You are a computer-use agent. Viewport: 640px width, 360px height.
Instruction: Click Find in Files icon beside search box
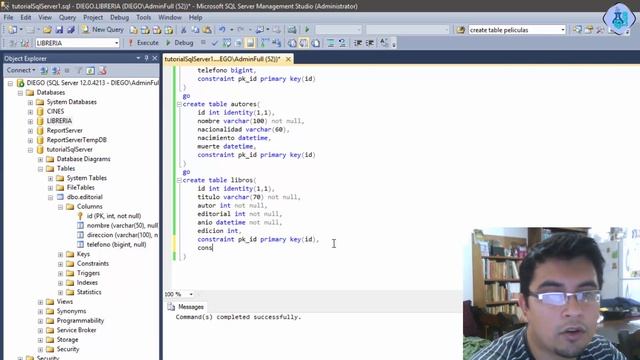click(460, 30)
